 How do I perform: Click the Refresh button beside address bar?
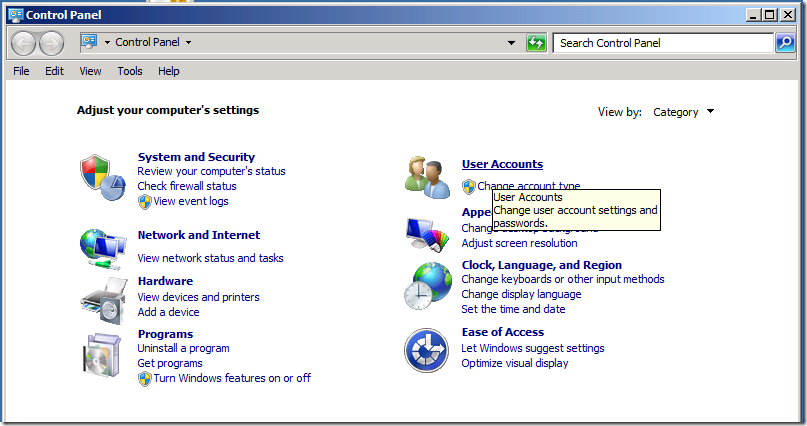coord(536,43)
